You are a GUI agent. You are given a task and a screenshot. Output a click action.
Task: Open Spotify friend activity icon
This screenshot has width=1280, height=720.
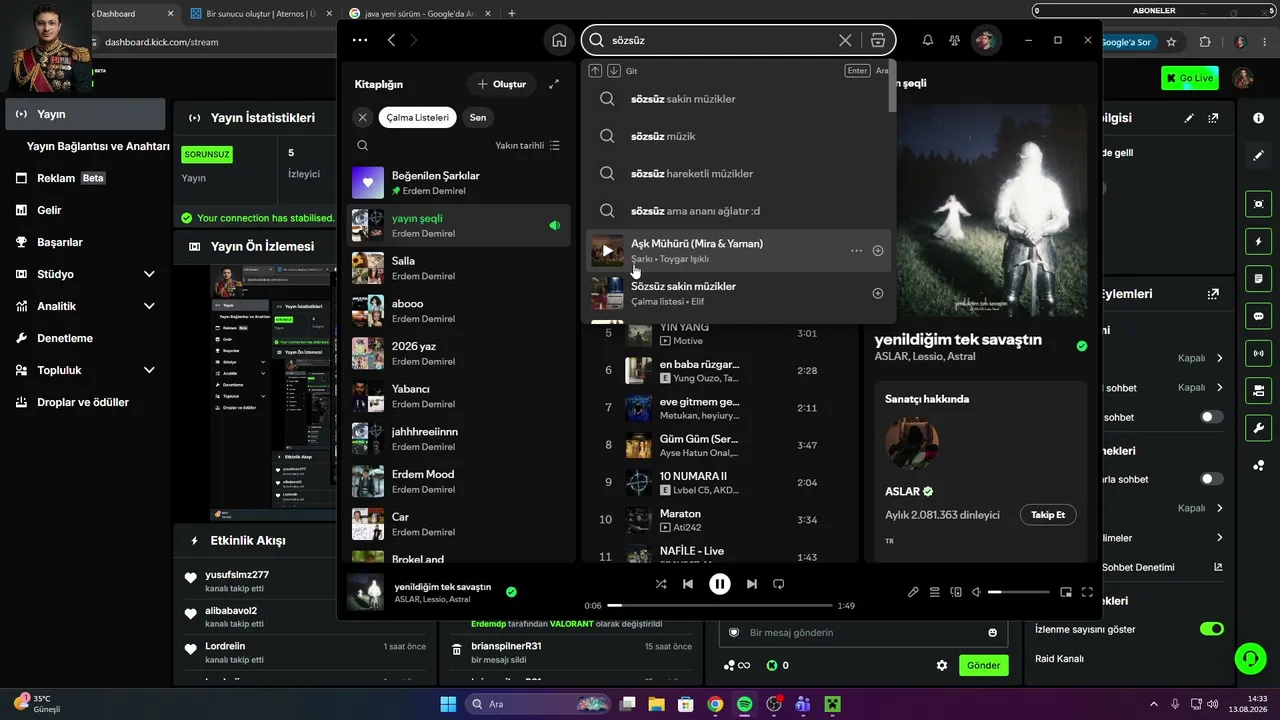(955, 40)
